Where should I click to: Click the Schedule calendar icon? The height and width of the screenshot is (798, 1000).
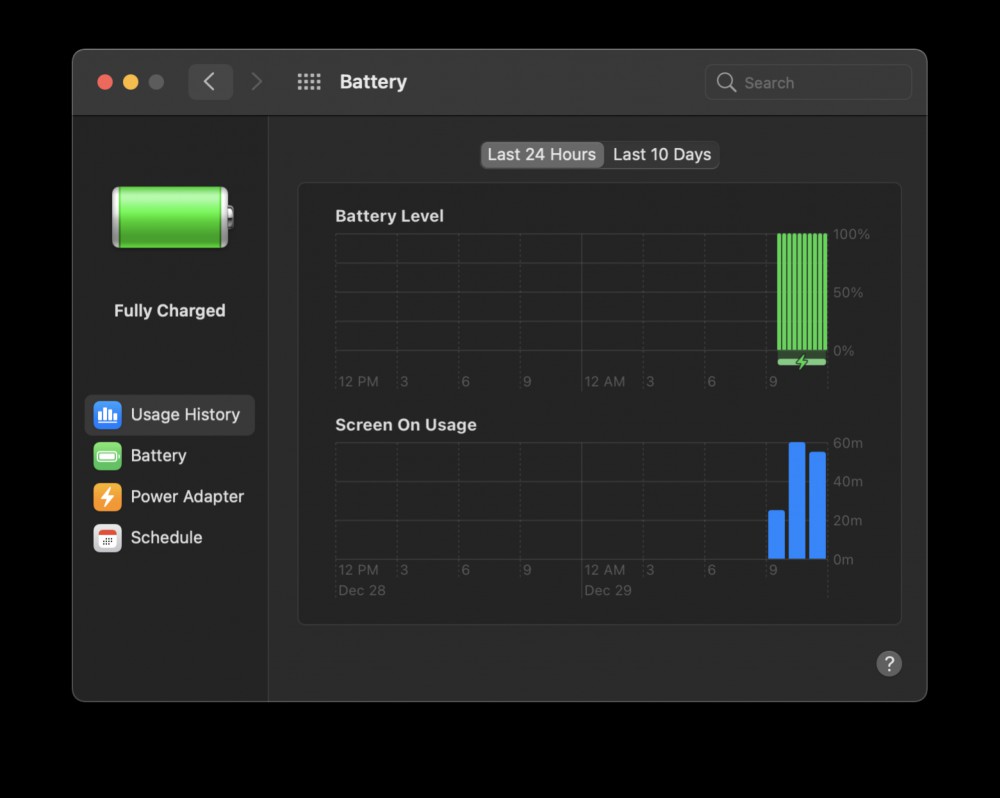pyautogui.click(x=107, y=538)
